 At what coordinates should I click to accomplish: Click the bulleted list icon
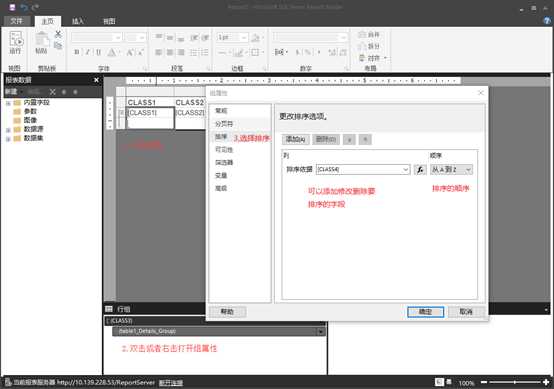click(x=194, y=53)
